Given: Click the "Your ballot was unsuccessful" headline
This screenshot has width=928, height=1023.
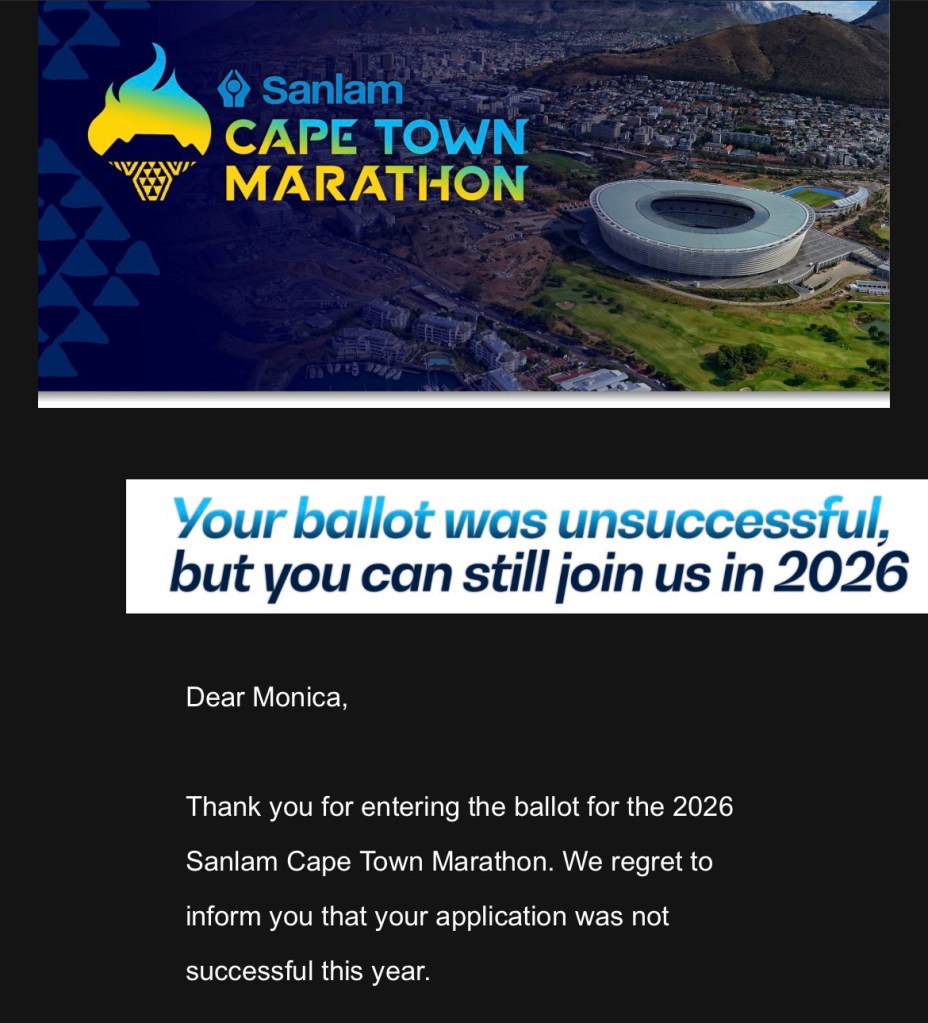Looking at the screenshot, I should pos(529,520).
